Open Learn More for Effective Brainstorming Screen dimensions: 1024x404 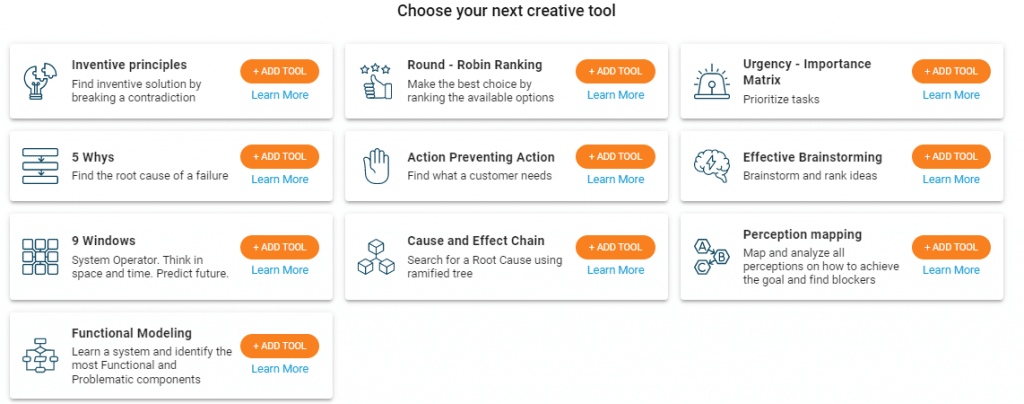pyautogui.click(x=951, y=179)
